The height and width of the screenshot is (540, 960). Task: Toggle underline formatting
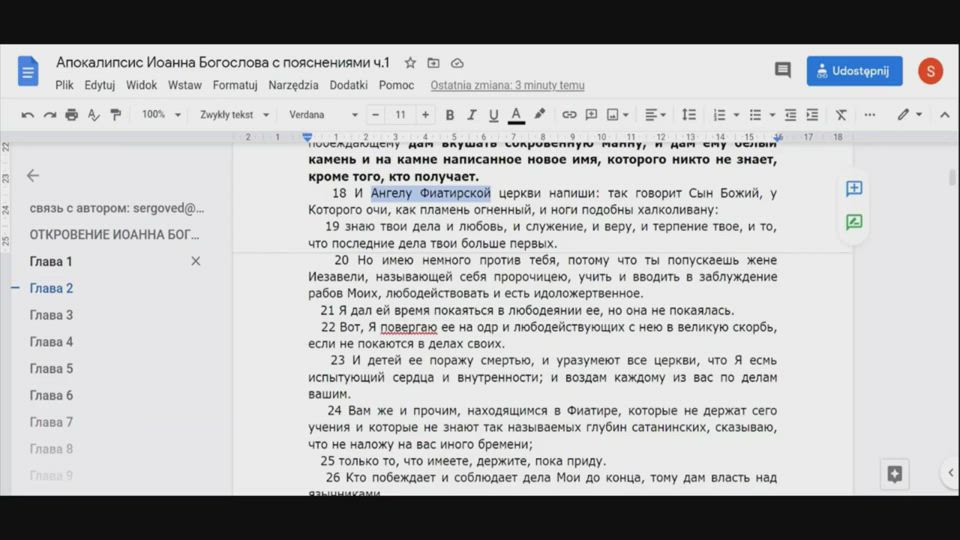[x=493, y=115]
